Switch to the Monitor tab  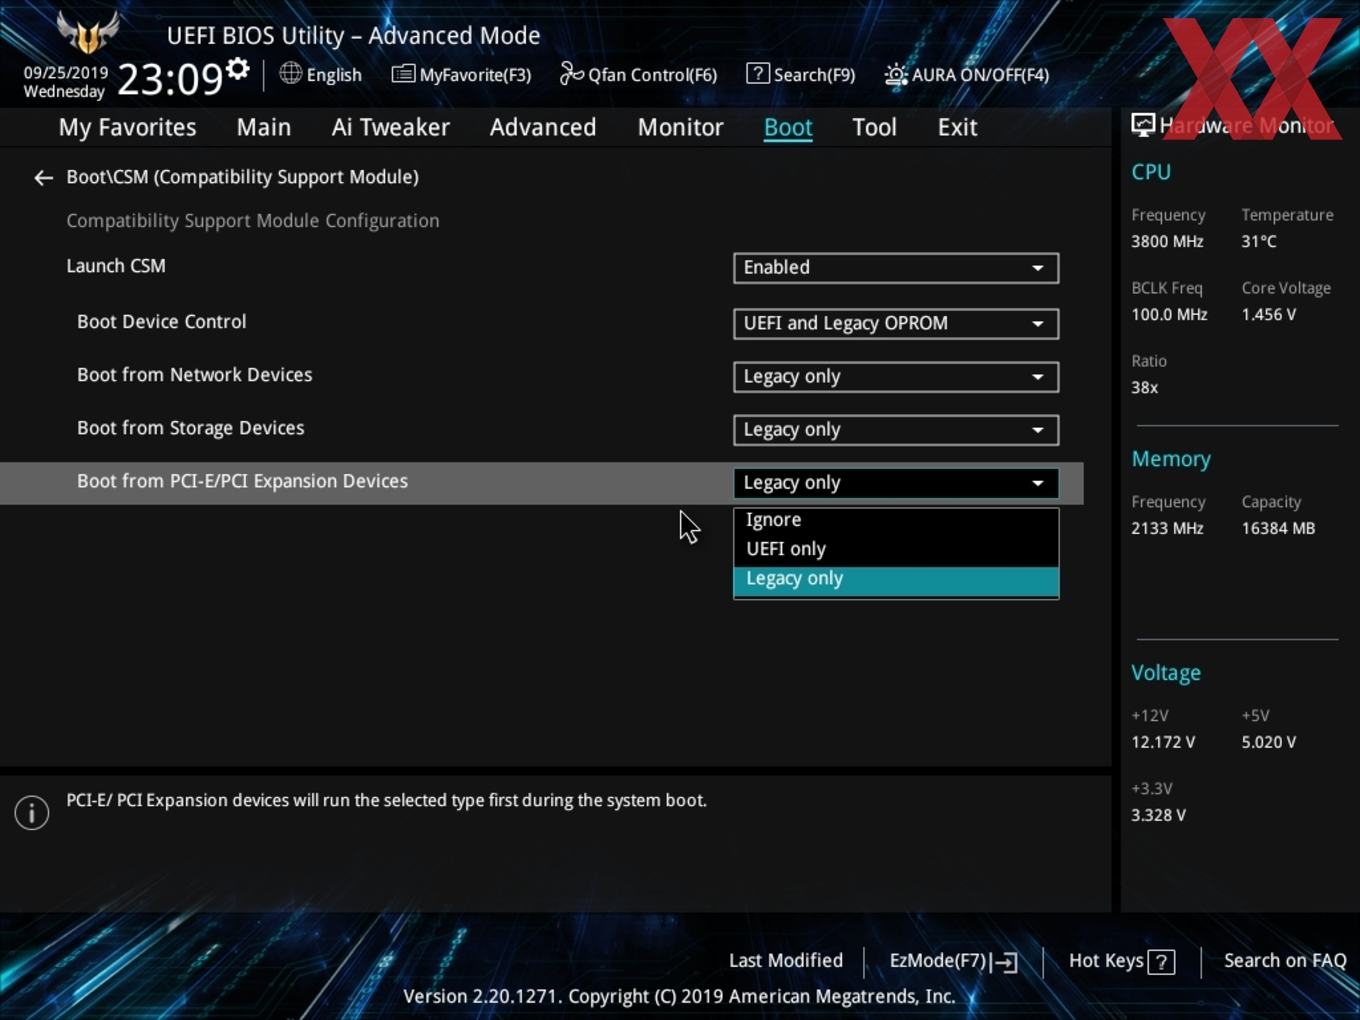680,128
